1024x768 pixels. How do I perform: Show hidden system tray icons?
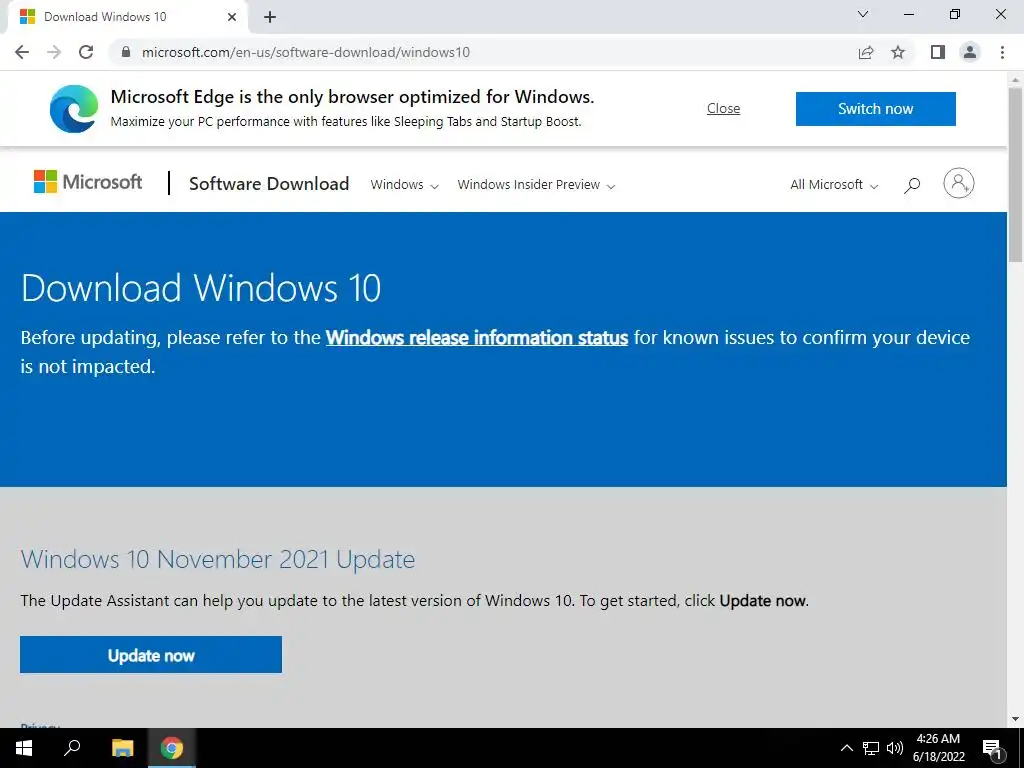pos(846,748)
